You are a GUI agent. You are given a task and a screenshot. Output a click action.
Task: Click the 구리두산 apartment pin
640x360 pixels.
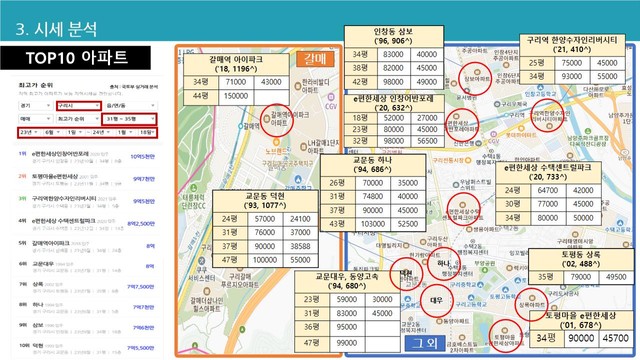point(423,242)
